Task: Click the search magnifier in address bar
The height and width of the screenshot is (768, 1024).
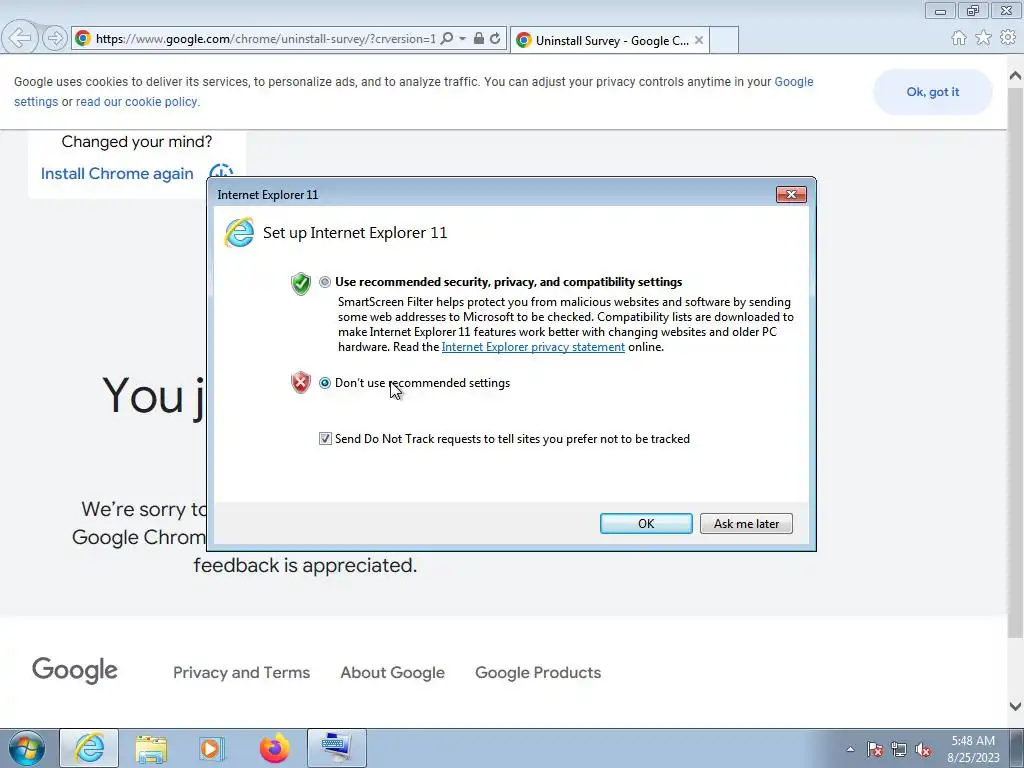Action: click(x=447, y=39)
